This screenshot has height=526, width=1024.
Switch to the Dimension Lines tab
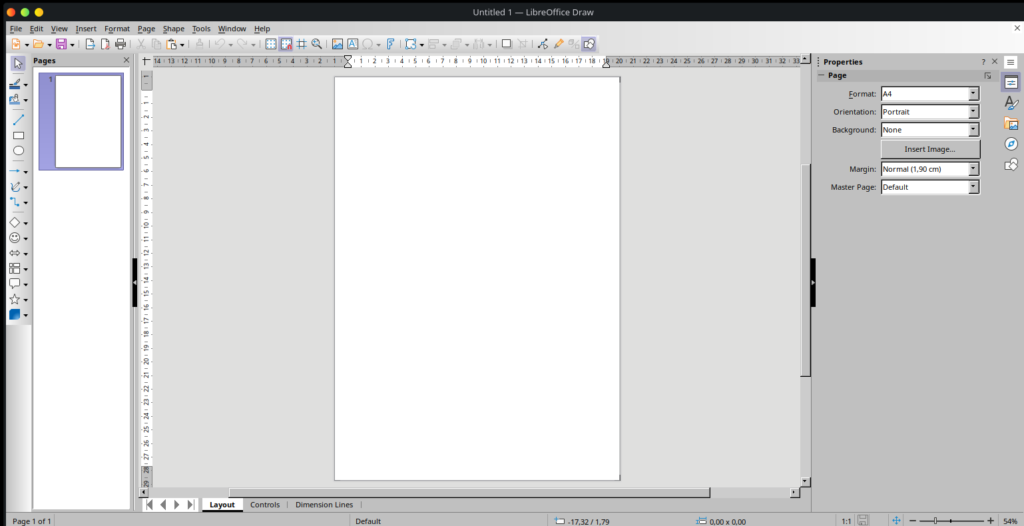point(322,505)
